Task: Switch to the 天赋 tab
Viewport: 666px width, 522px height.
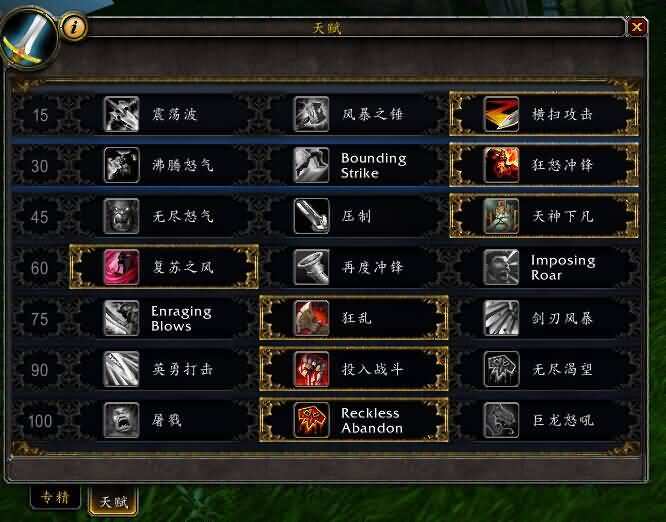Action: click(113, 501)
